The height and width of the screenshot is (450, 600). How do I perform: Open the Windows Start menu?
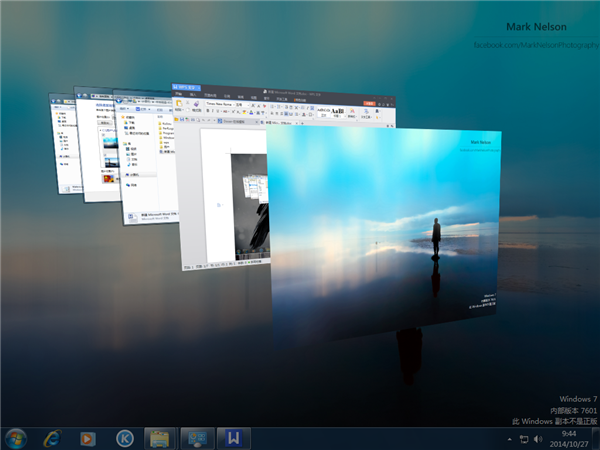[17, 437]
